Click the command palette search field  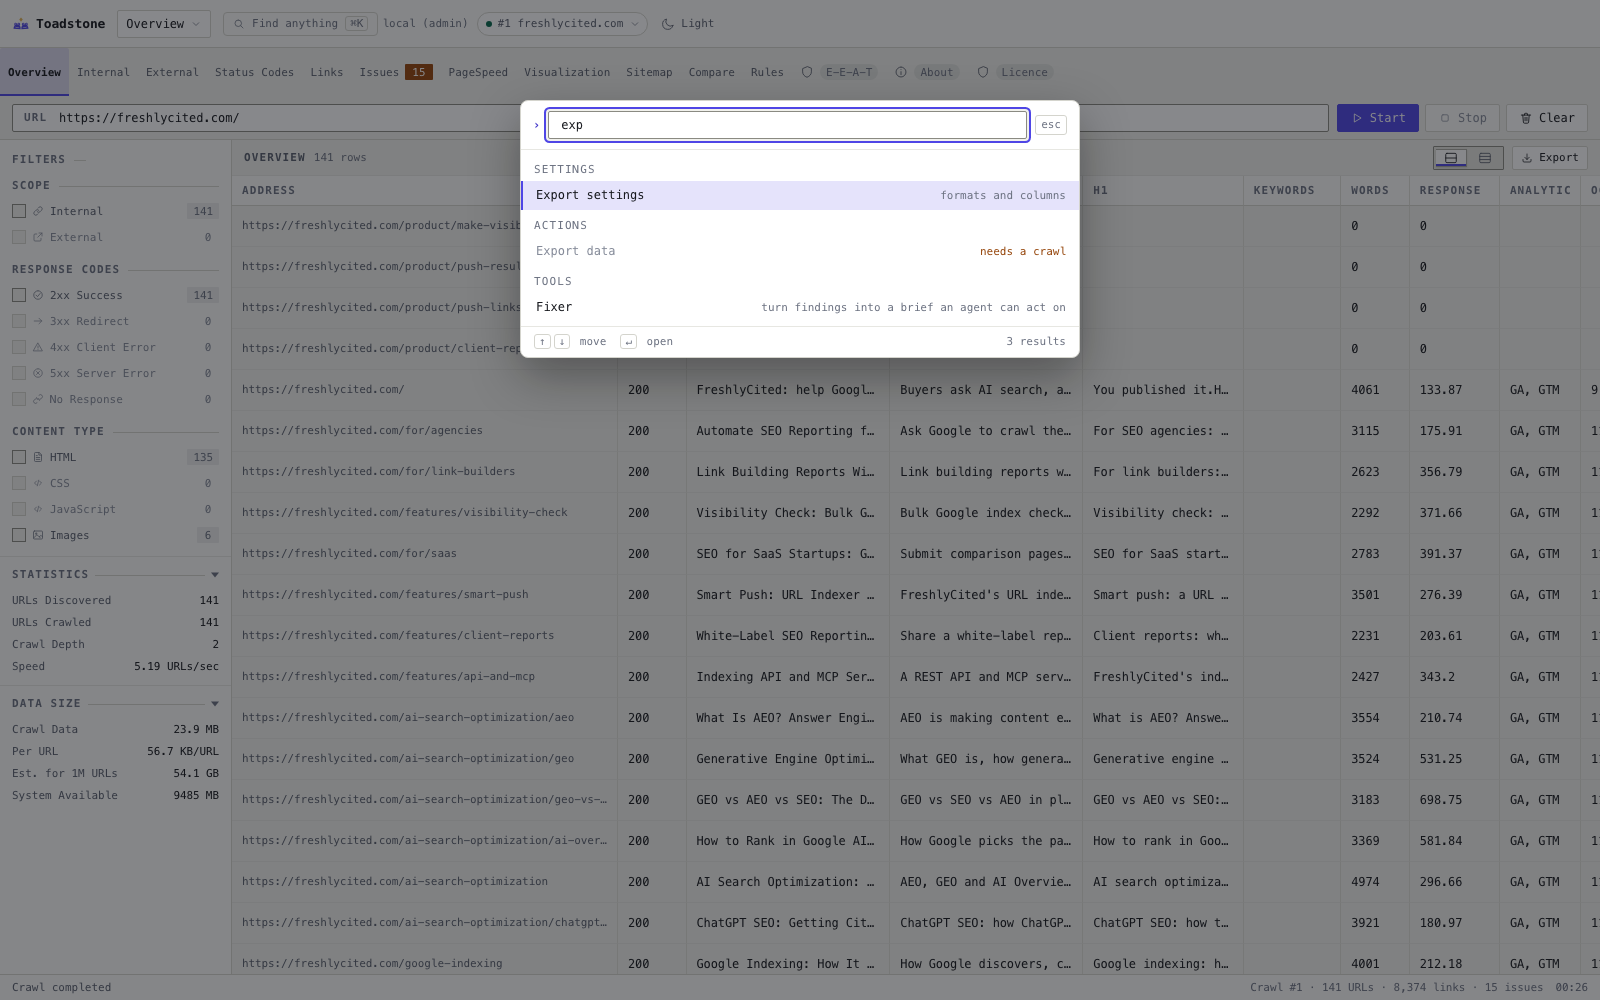[x=788, y=125]
